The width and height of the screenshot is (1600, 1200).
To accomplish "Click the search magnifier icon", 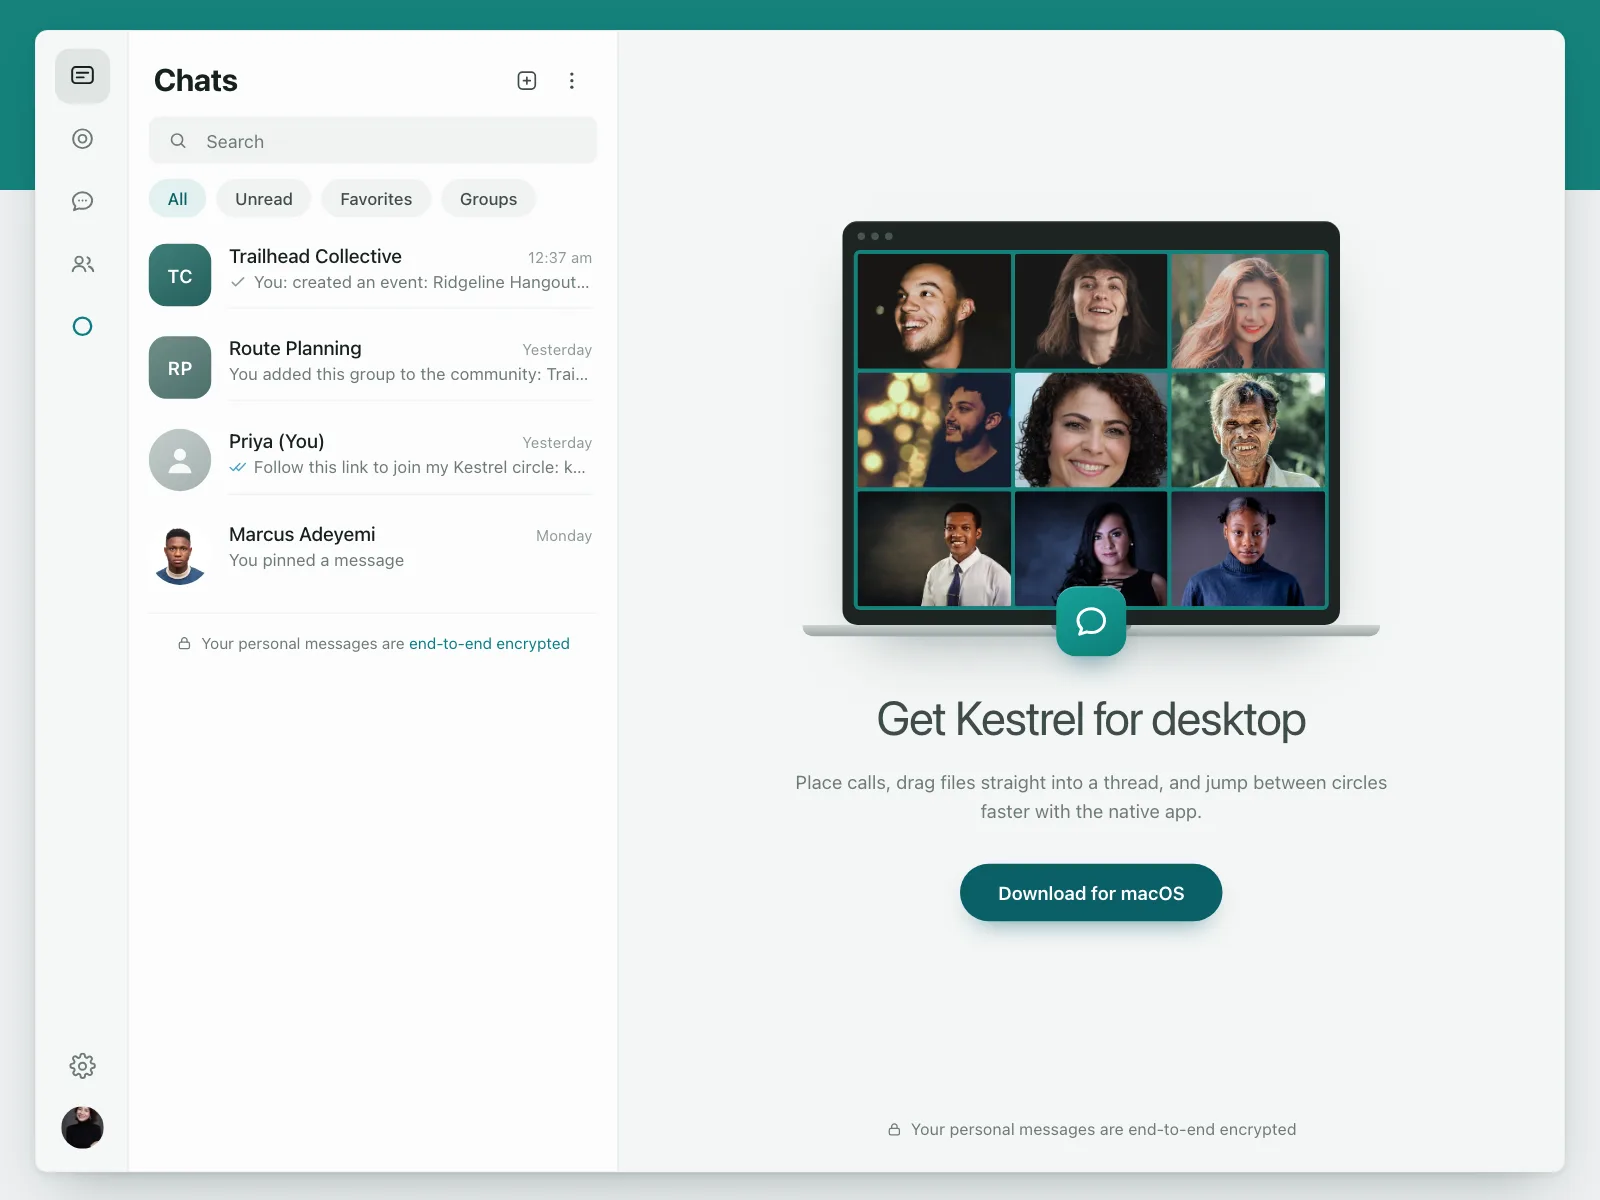I will tap(178, 141).
